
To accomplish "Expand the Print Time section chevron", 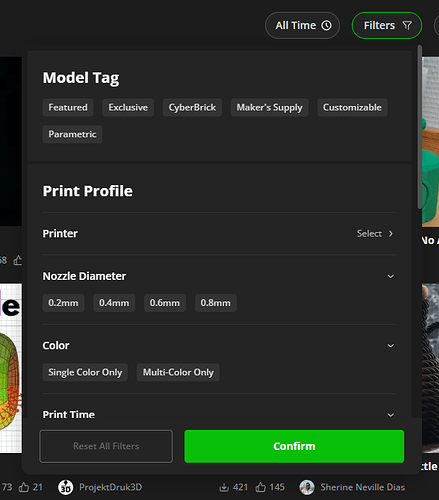I will pyautogui.click(x=391, y=415).
